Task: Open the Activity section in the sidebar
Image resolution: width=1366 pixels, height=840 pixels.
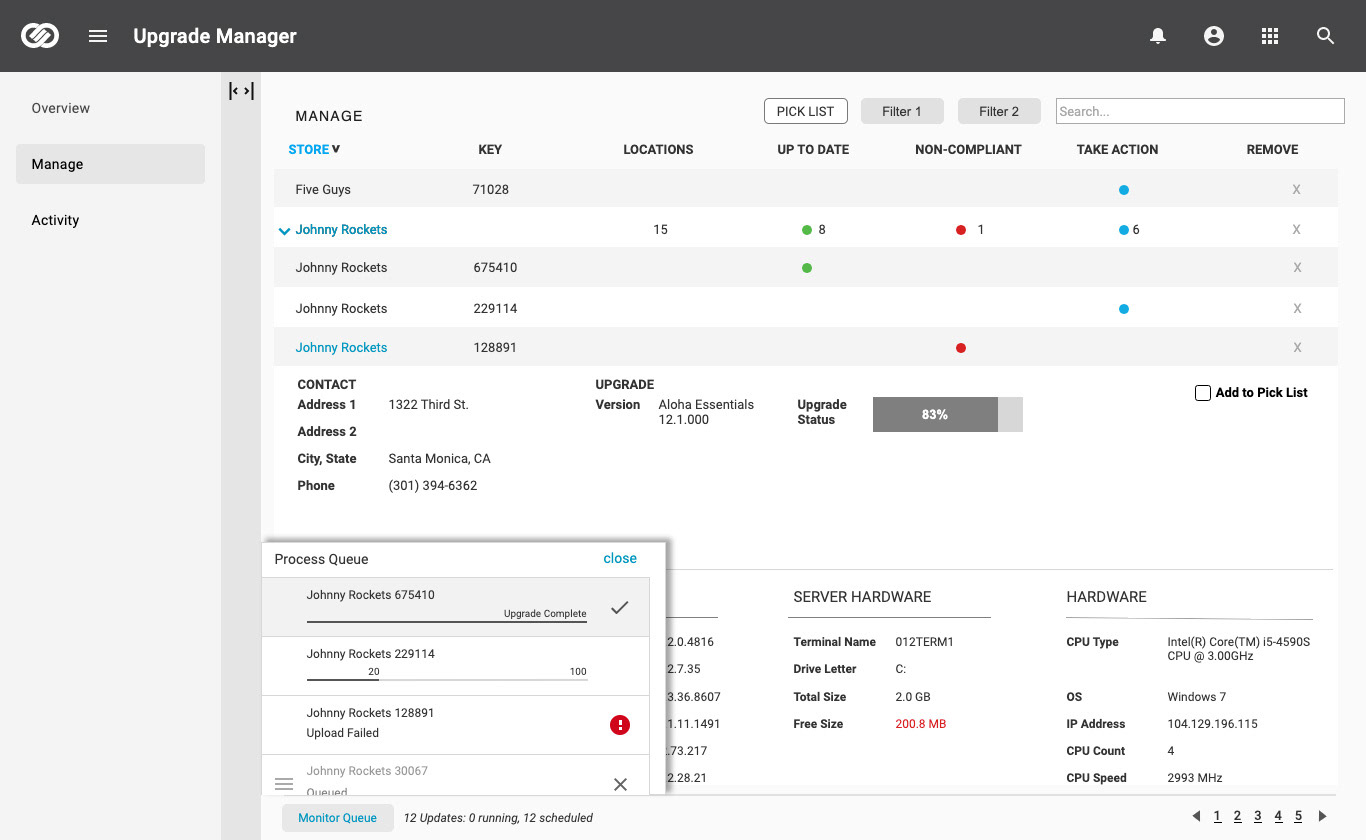Action: [x=55, y=220]
